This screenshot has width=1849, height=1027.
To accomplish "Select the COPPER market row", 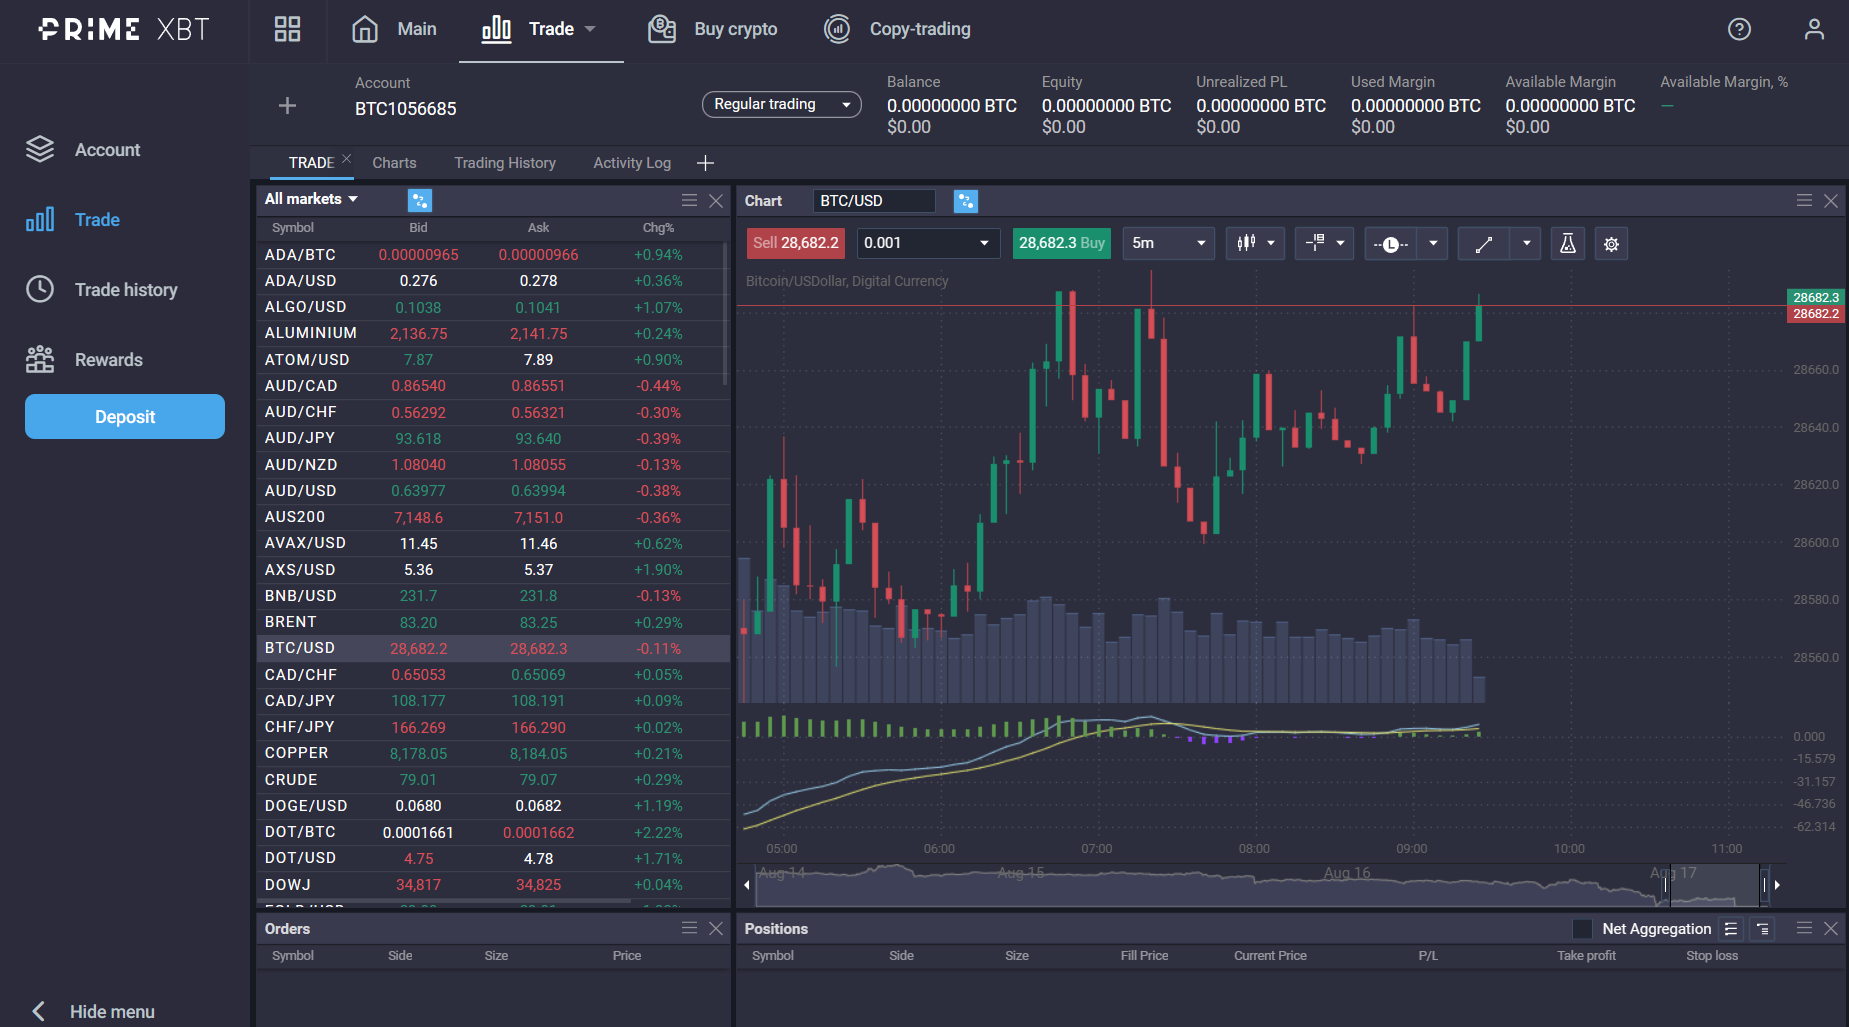I will [x=493, y=753].
